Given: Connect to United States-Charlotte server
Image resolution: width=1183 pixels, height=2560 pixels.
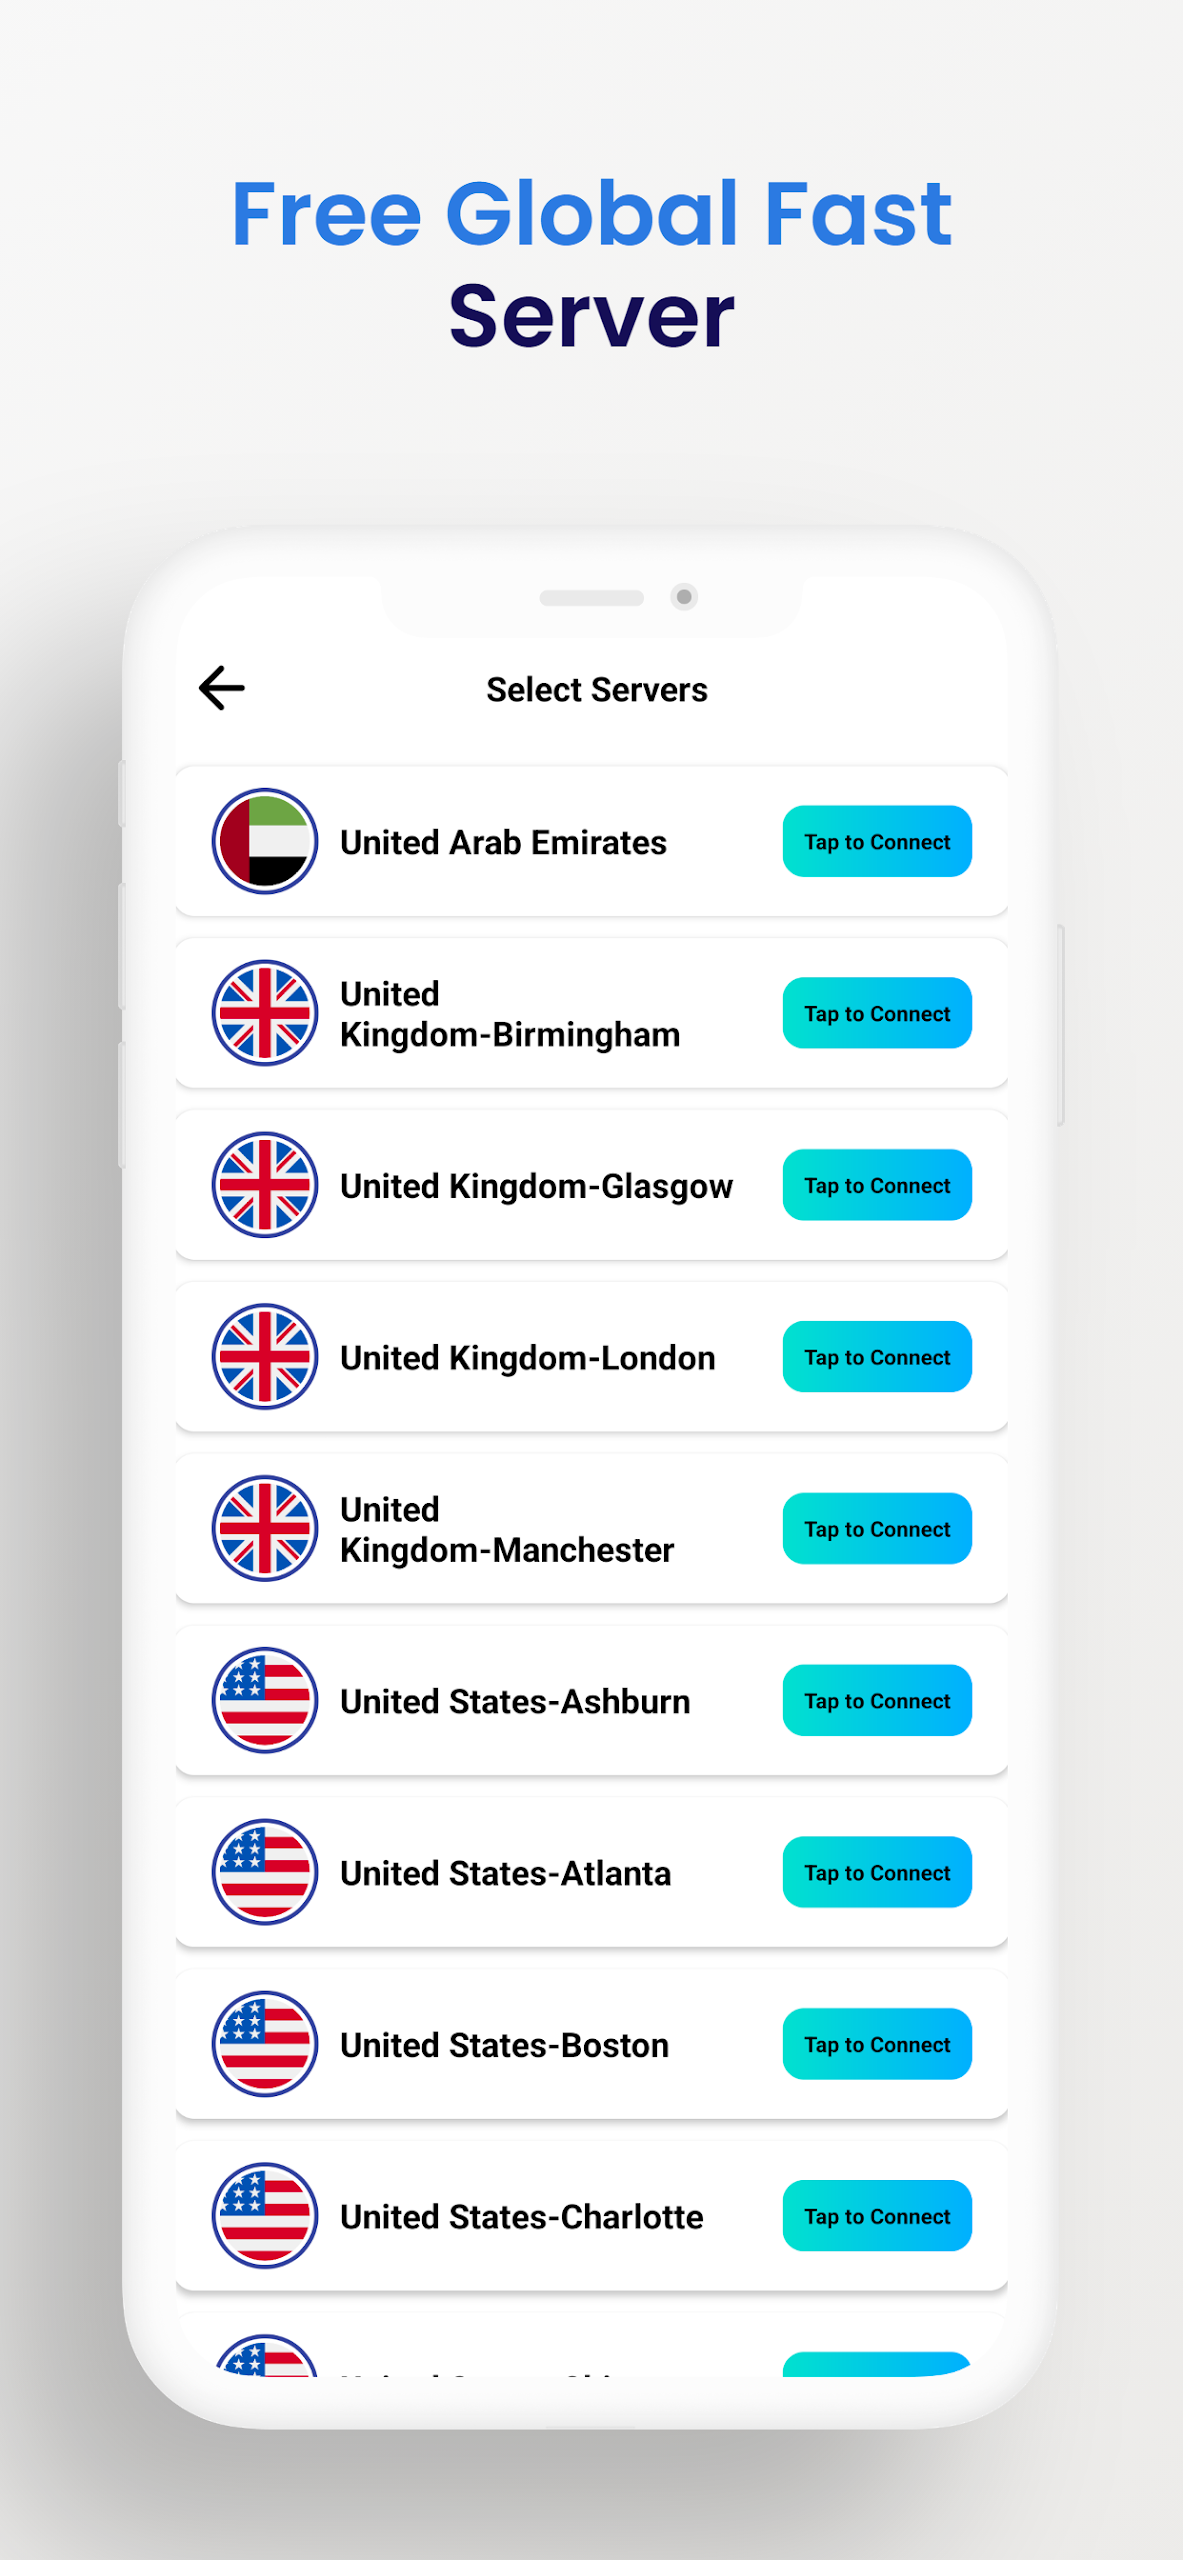Looking at the screenshot, I should 877,2216.
